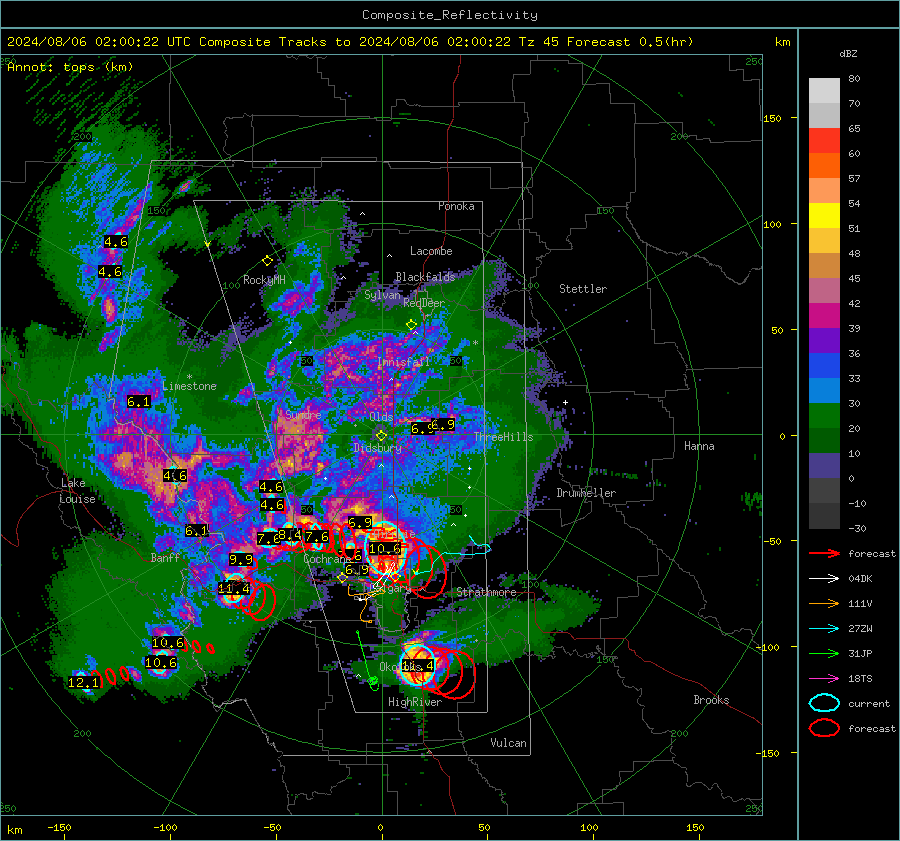This screenshot has width=900, height=841.
Task: Click the yellow diamond marker at Didsbury center
Action: (381, 436)
